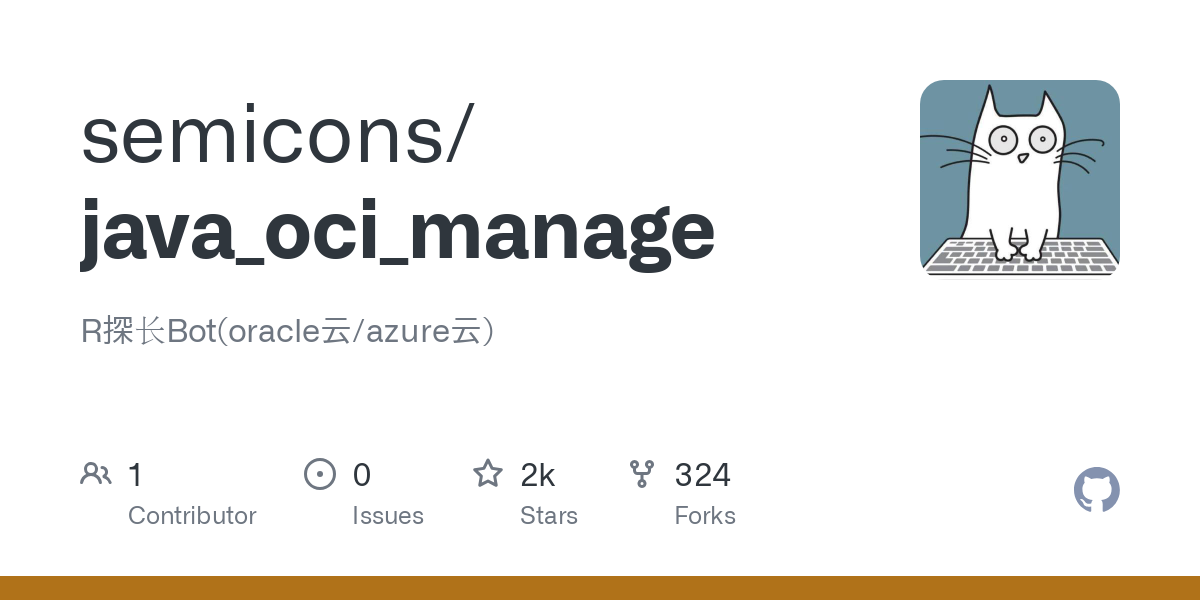Click the Issues circle-dot icon

319,474
